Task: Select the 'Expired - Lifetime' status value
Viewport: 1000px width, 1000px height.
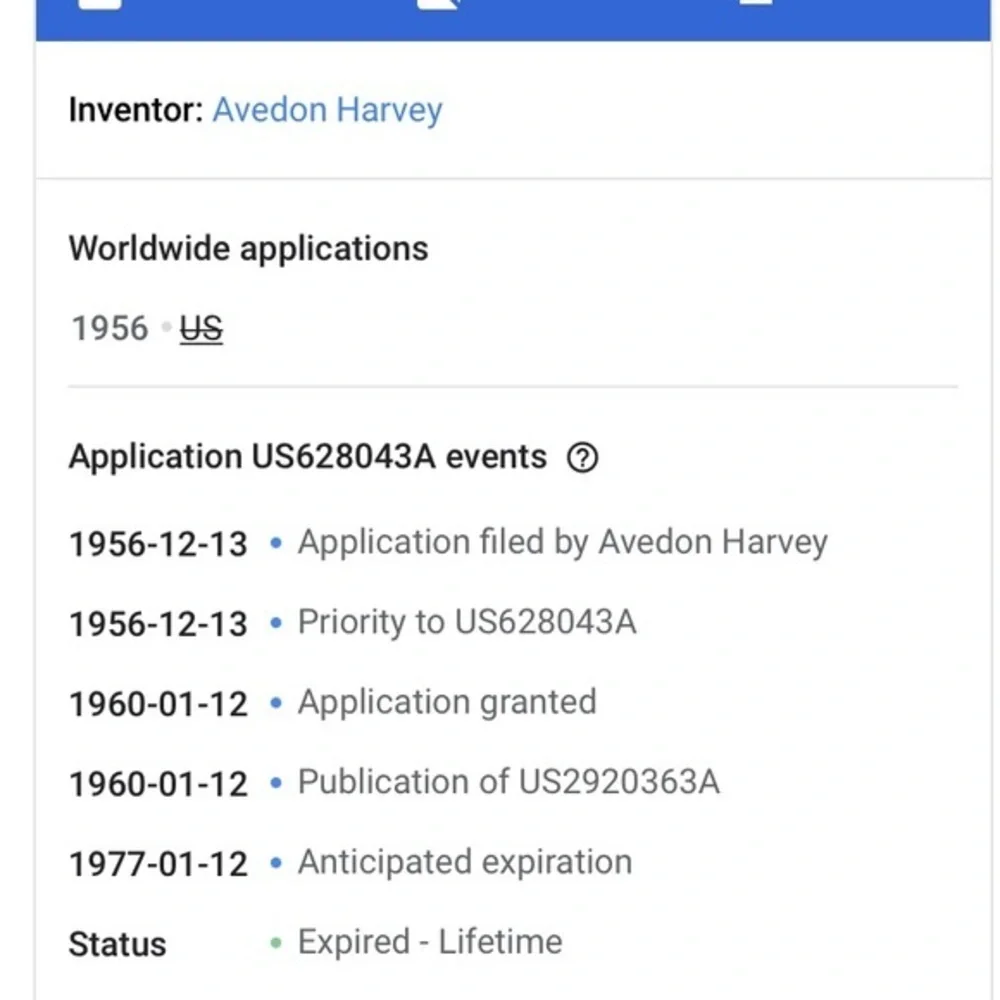Action: [x=430, y=942]
